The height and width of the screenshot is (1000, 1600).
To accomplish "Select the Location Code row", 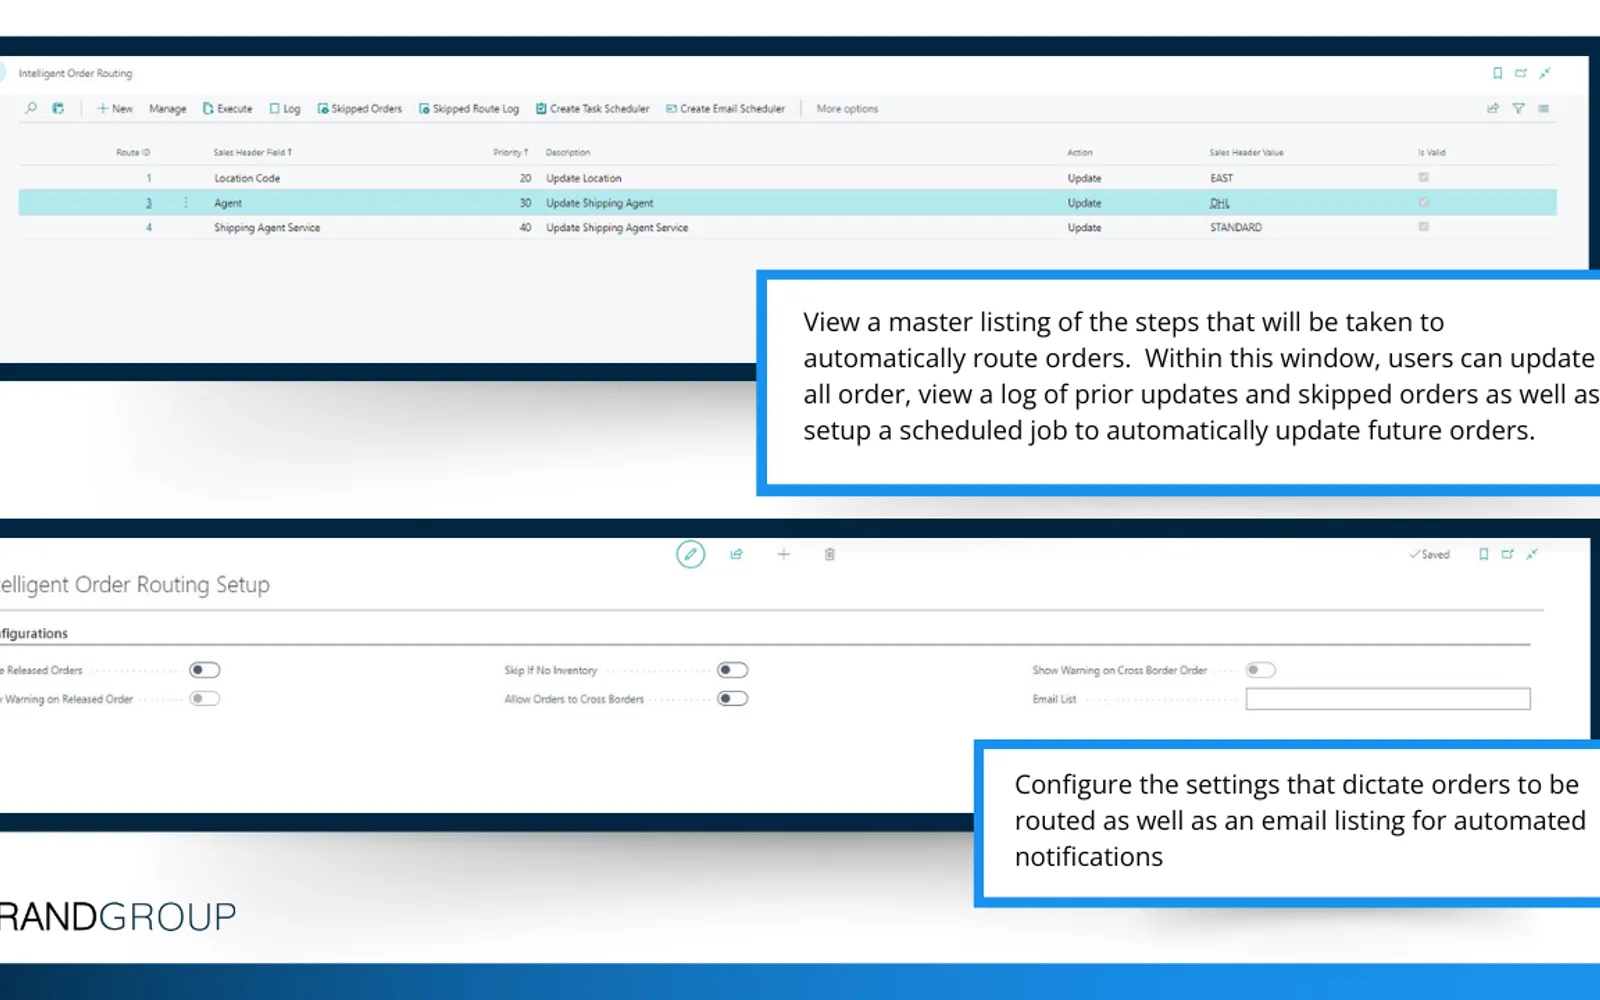I will click(787, 178).
